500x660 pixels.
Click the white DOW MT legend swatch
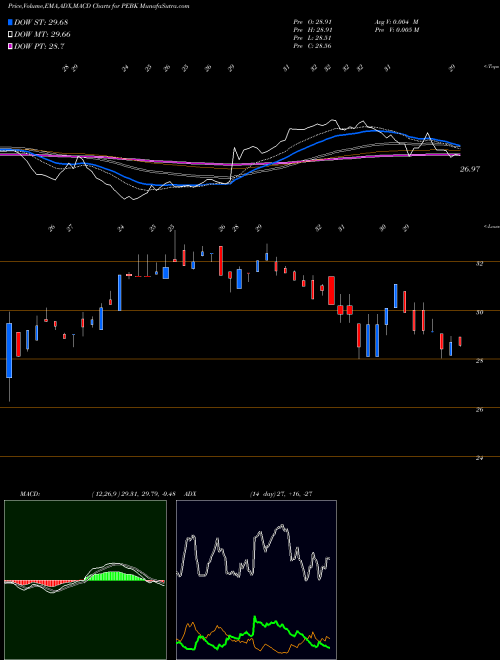[10, 35]
